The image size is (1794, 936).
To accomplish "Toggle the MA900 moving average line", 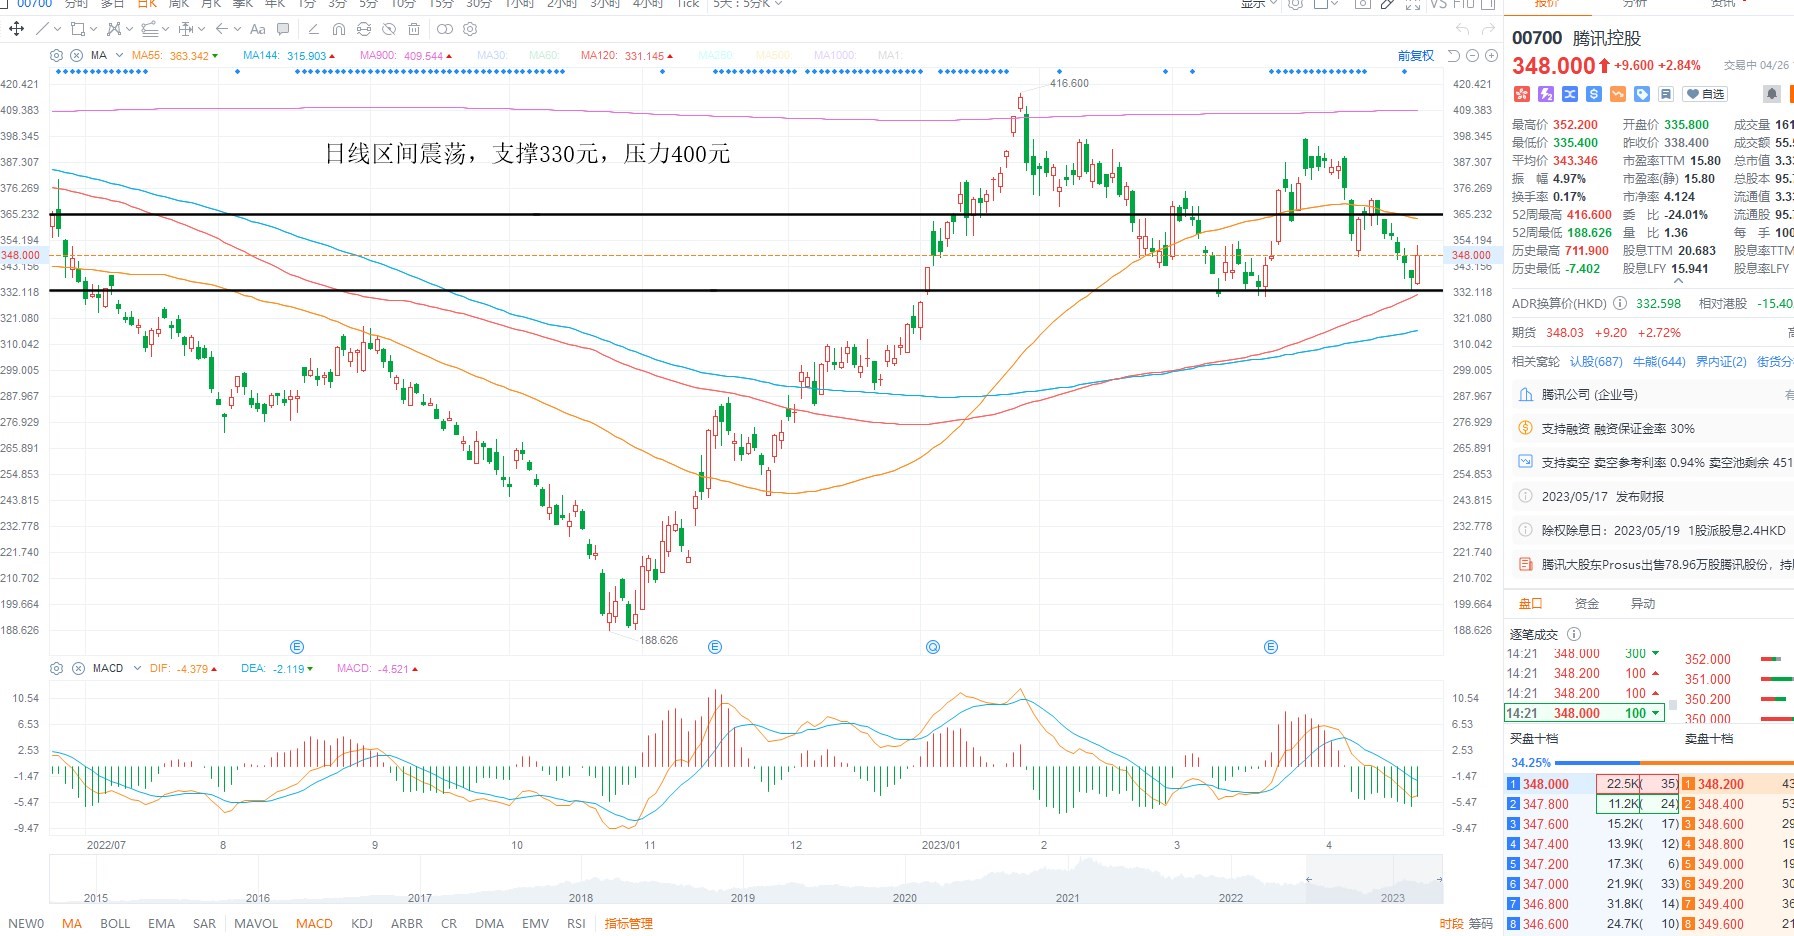I will pyautogui.click(x=405, y=56).
